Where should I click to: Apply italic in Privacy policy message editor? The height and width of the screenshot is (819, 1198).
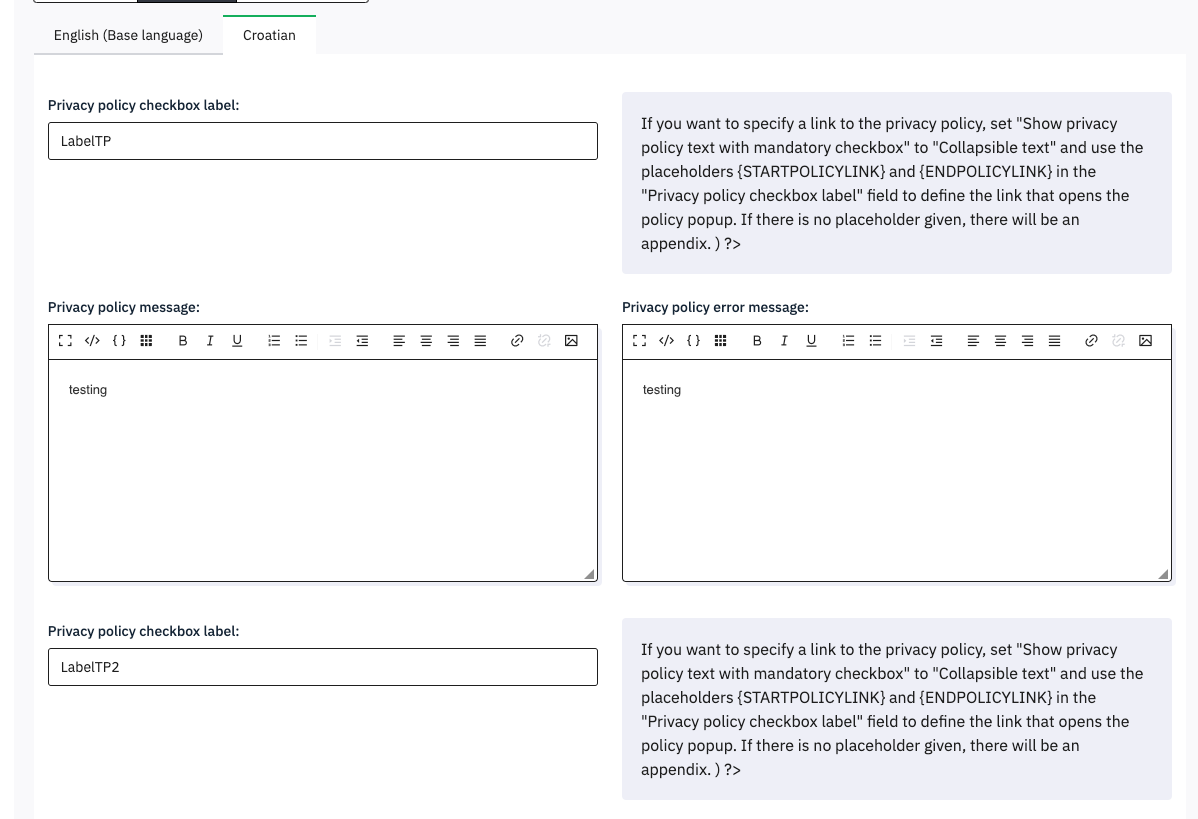[210, 341]
